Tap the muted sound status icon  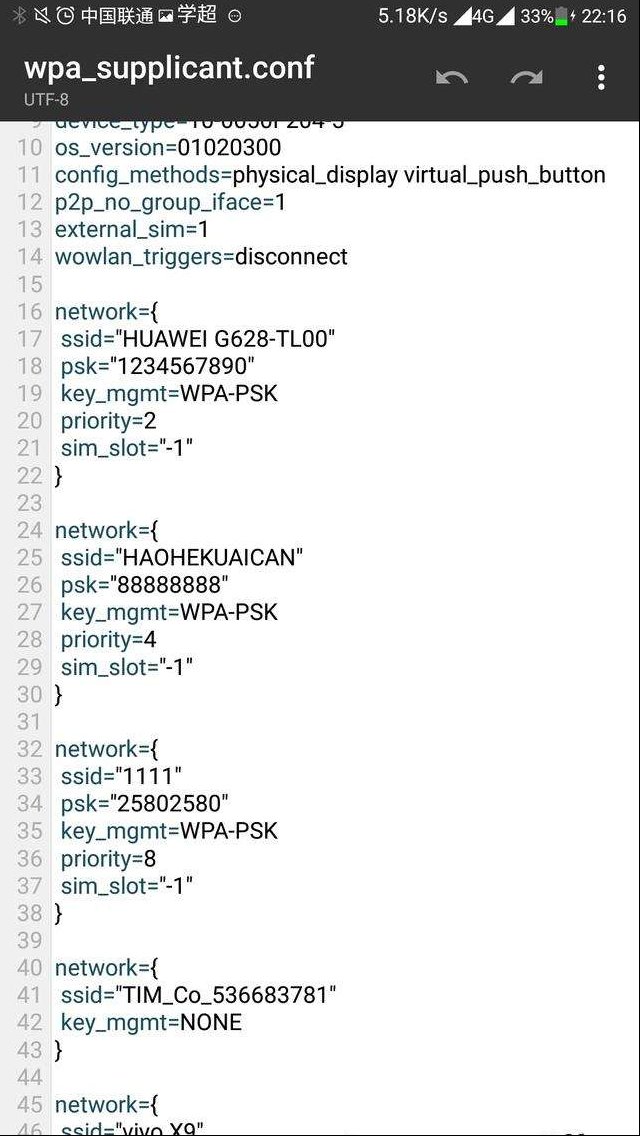point(42,15)
